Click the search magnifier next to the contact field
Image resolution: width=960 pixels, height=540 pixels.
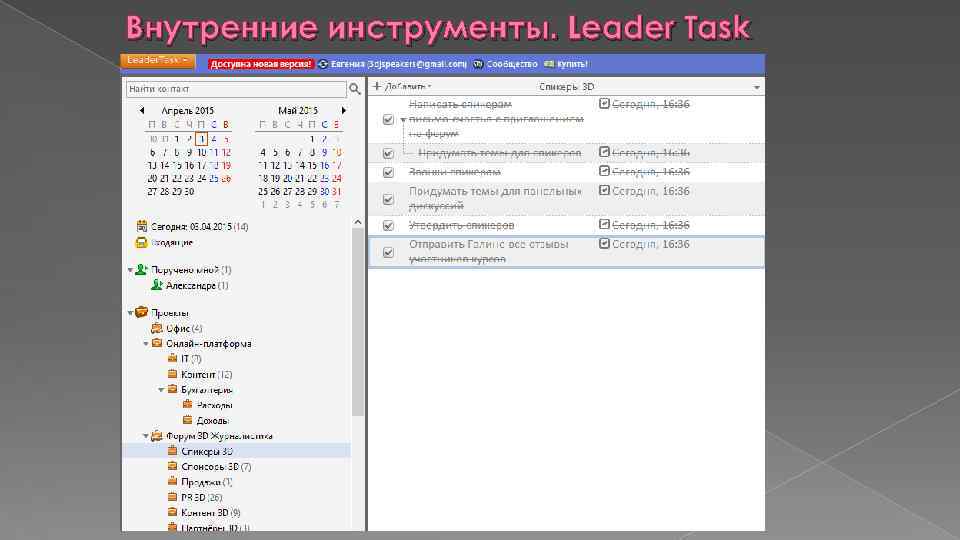(x=354, y=89)
